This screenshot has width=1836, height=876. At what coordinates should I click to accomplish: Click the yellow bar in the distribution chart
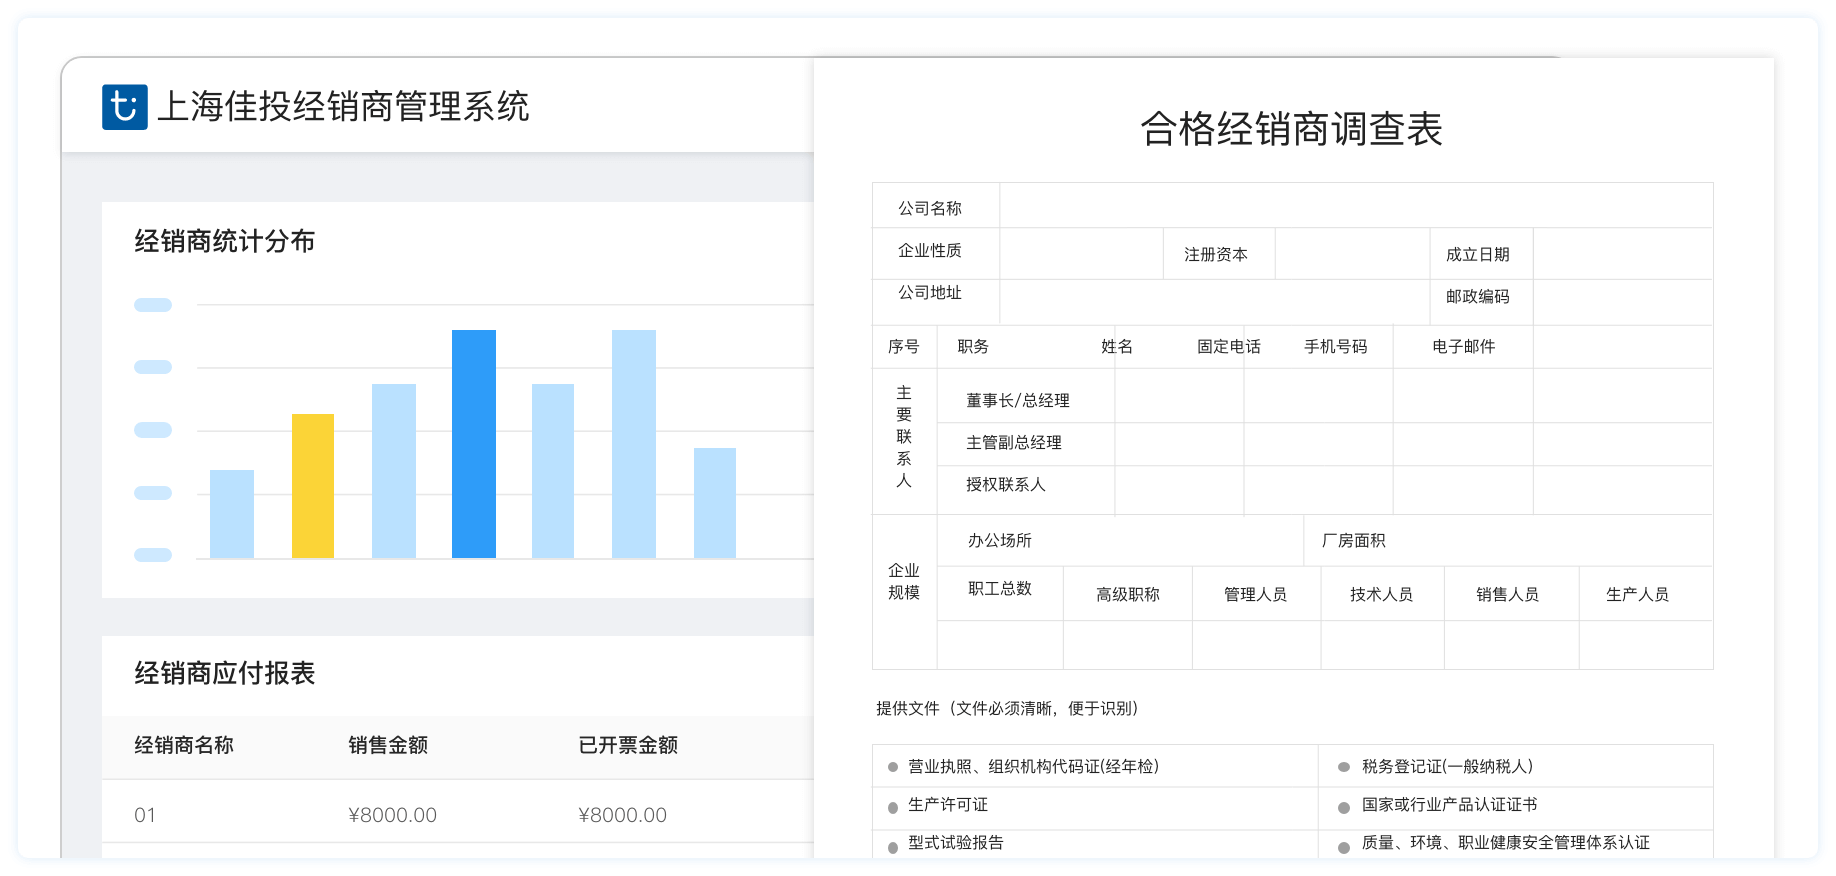[313, 486]
